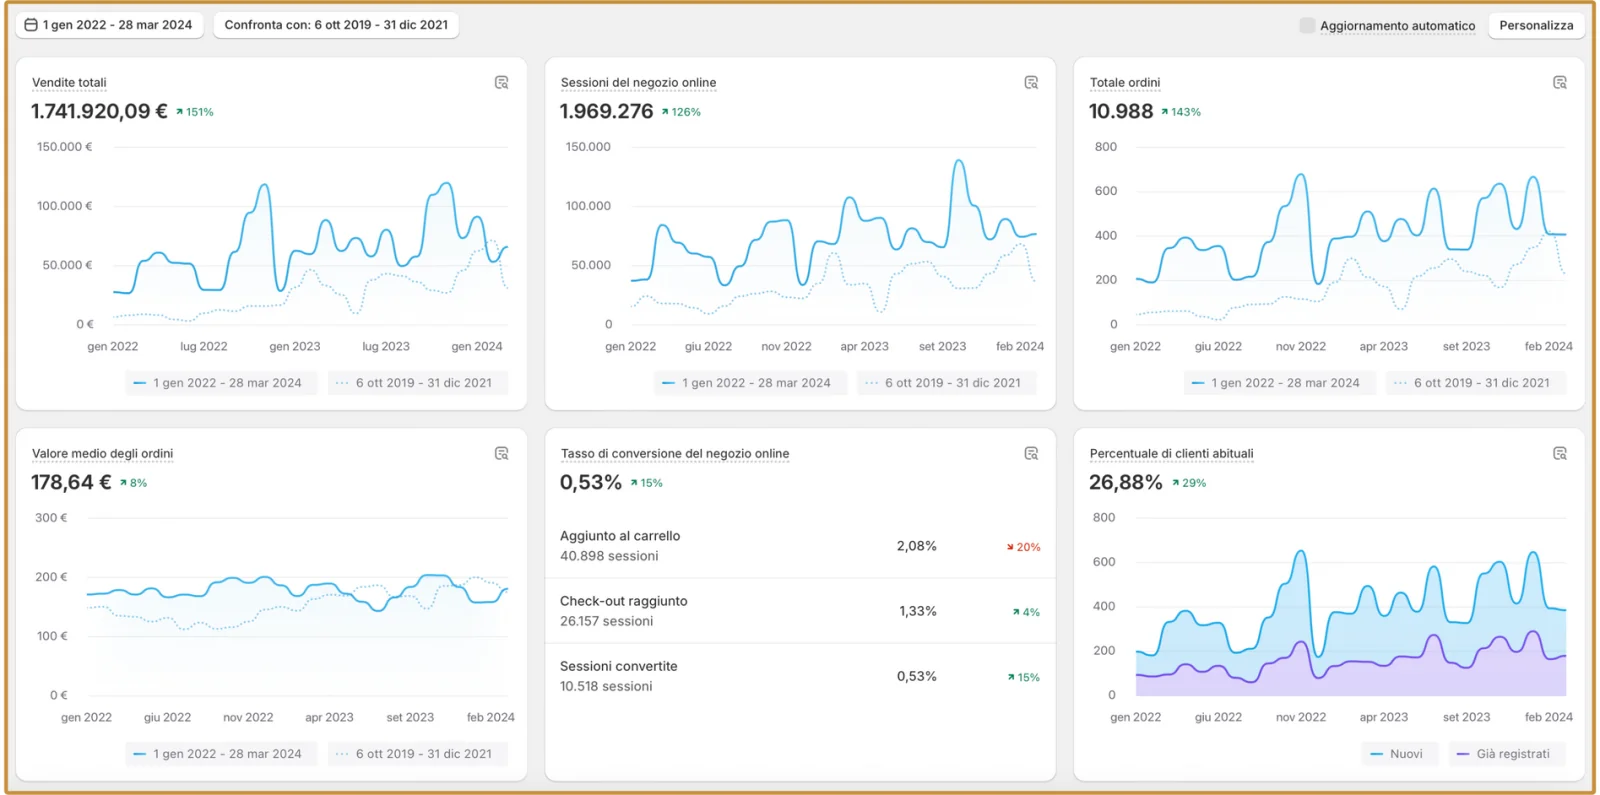Click the Personalizza button
Viewport: 1600px width, 795px height.
click(1536, 25)
